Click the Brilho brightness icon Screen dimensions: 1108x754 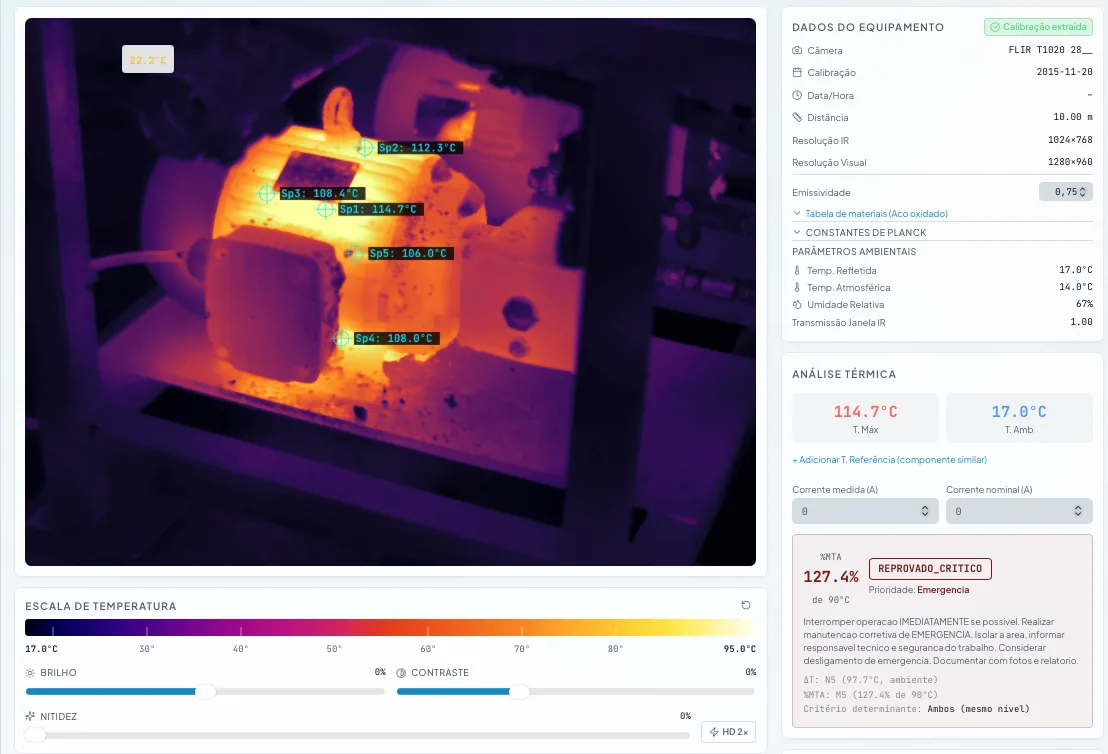30,673
